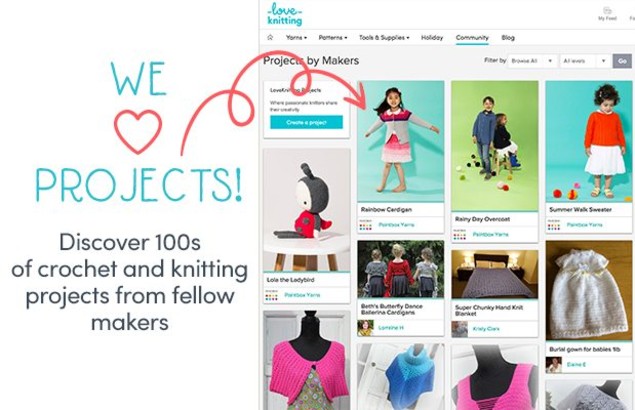Open the My Feed icon

pyautogui.click(x=607, y=11)
